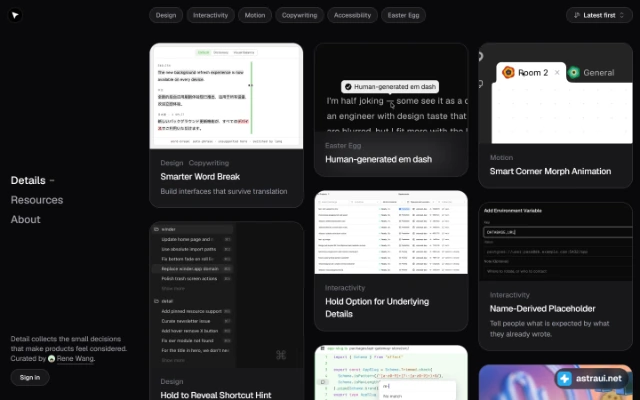Open the About page

pyautogui.click(x=25, y=220)
